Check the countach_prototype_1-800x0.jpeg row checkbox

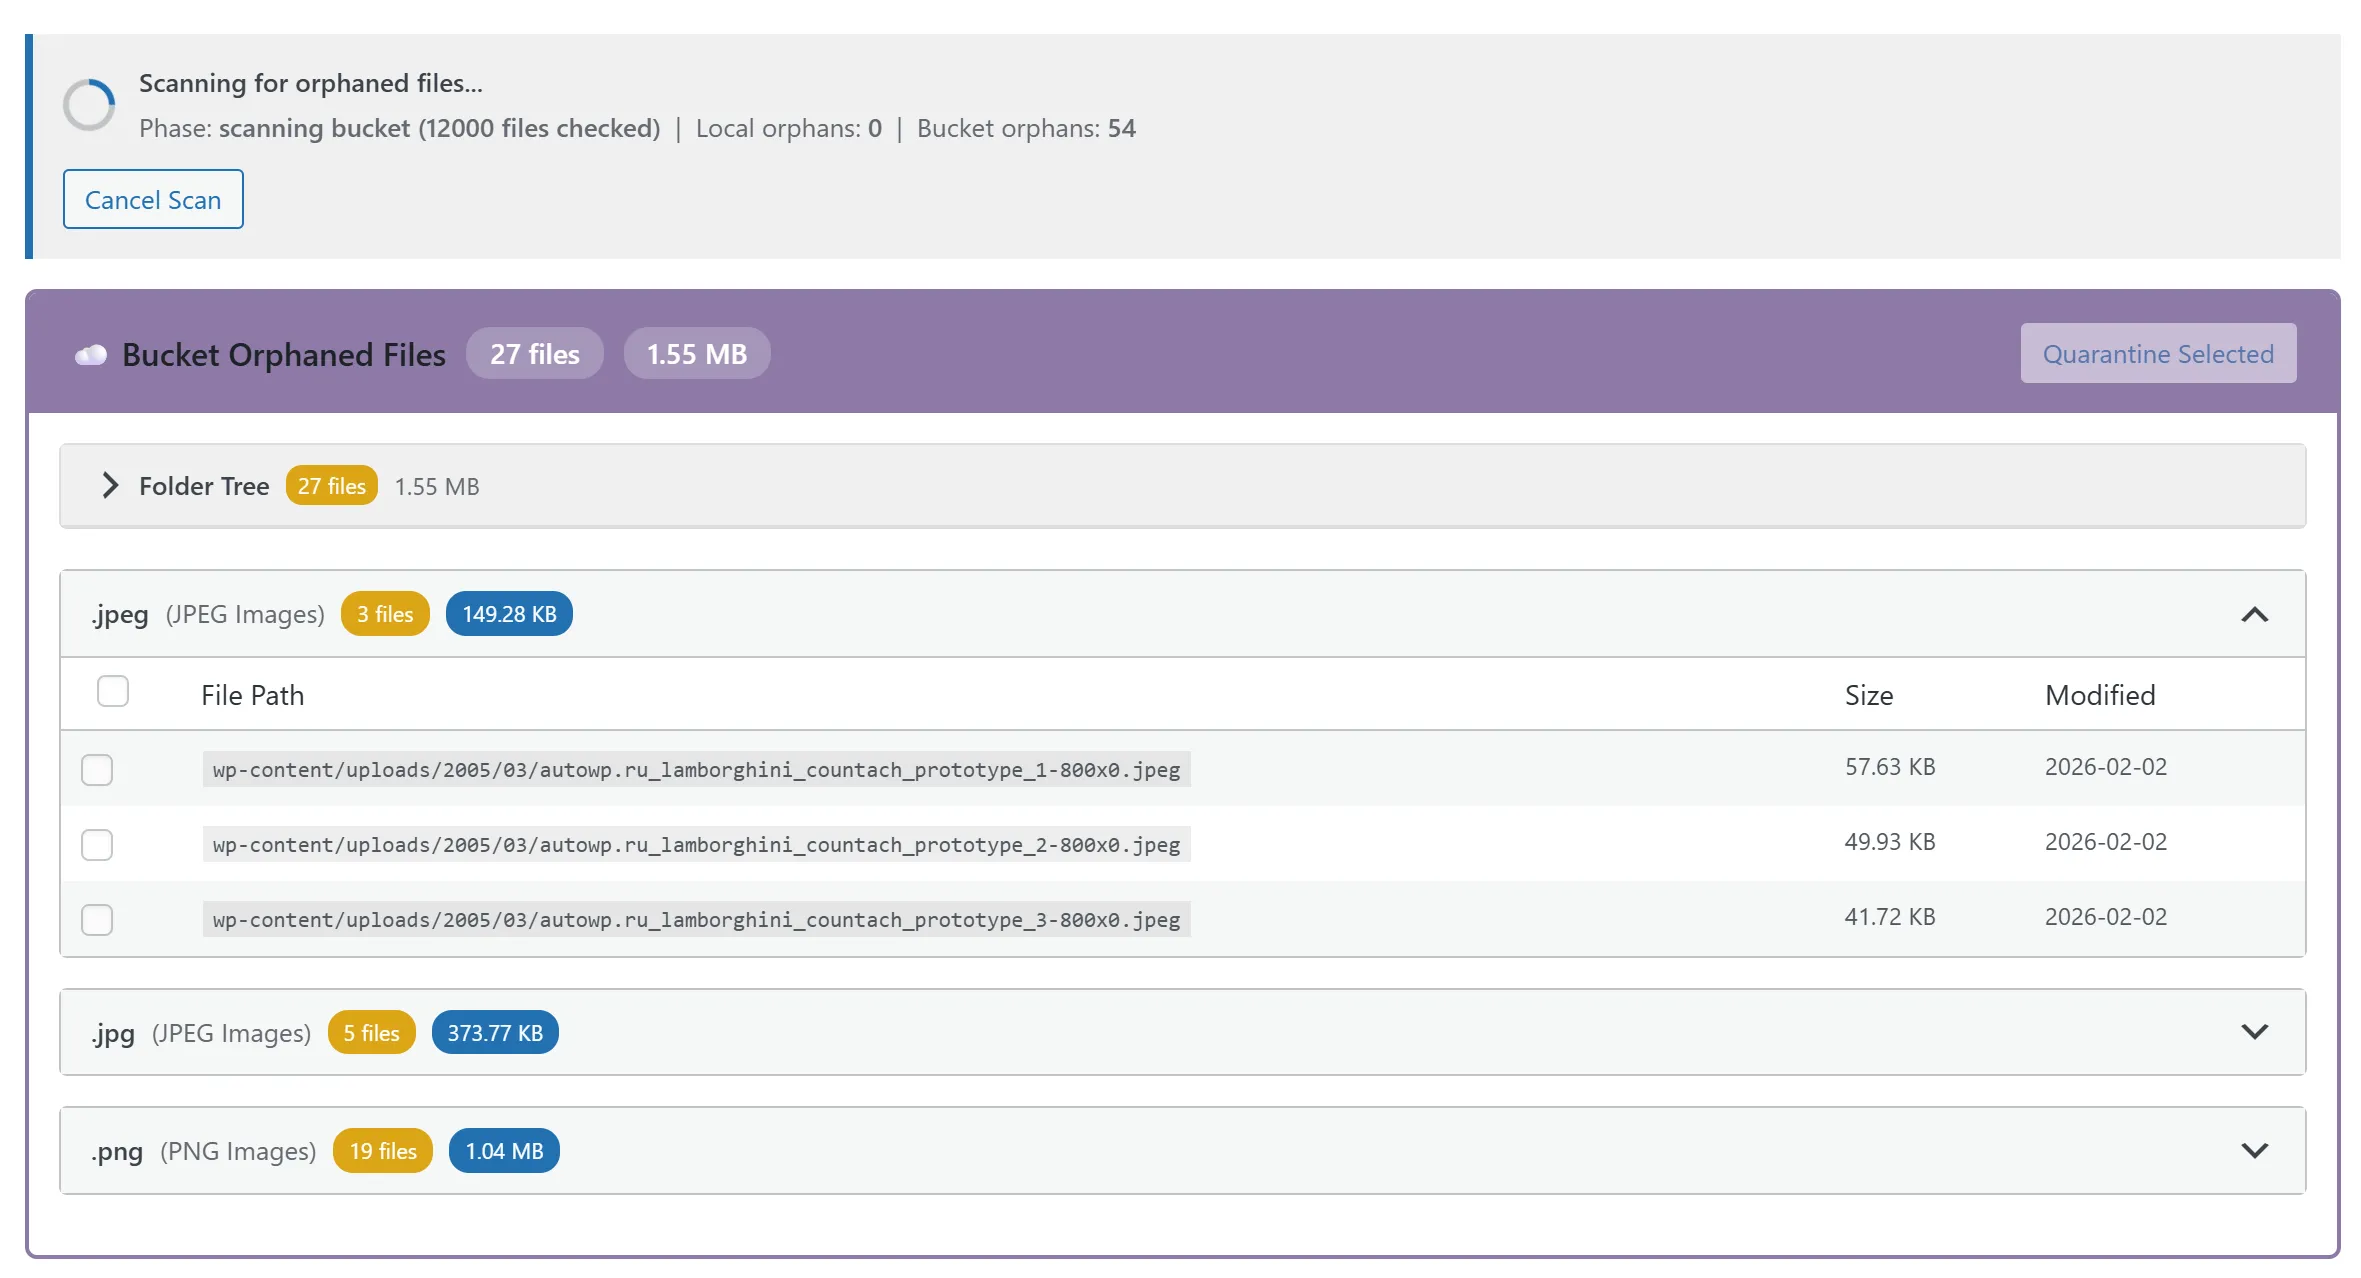pos(97,769)
